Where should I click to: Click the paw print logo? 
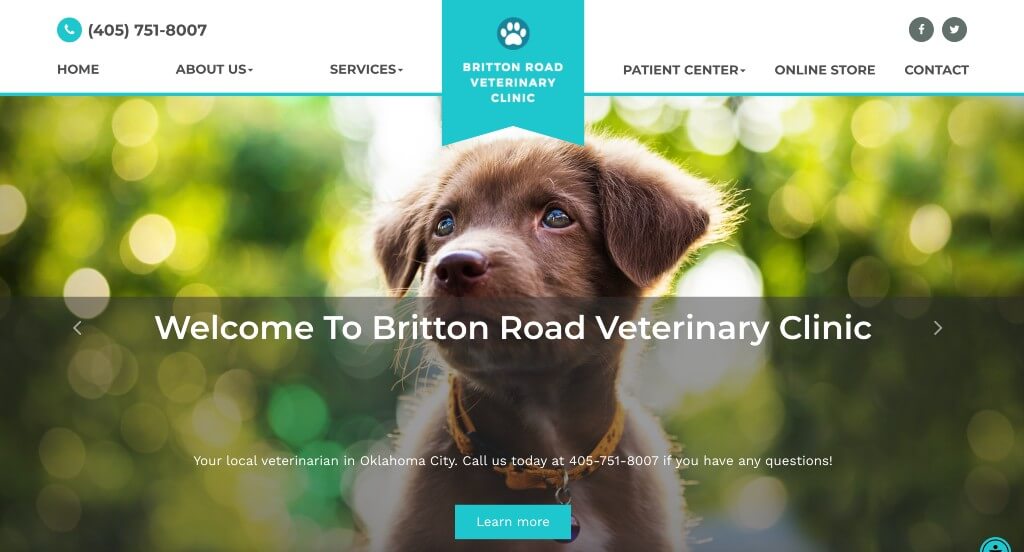513,33
